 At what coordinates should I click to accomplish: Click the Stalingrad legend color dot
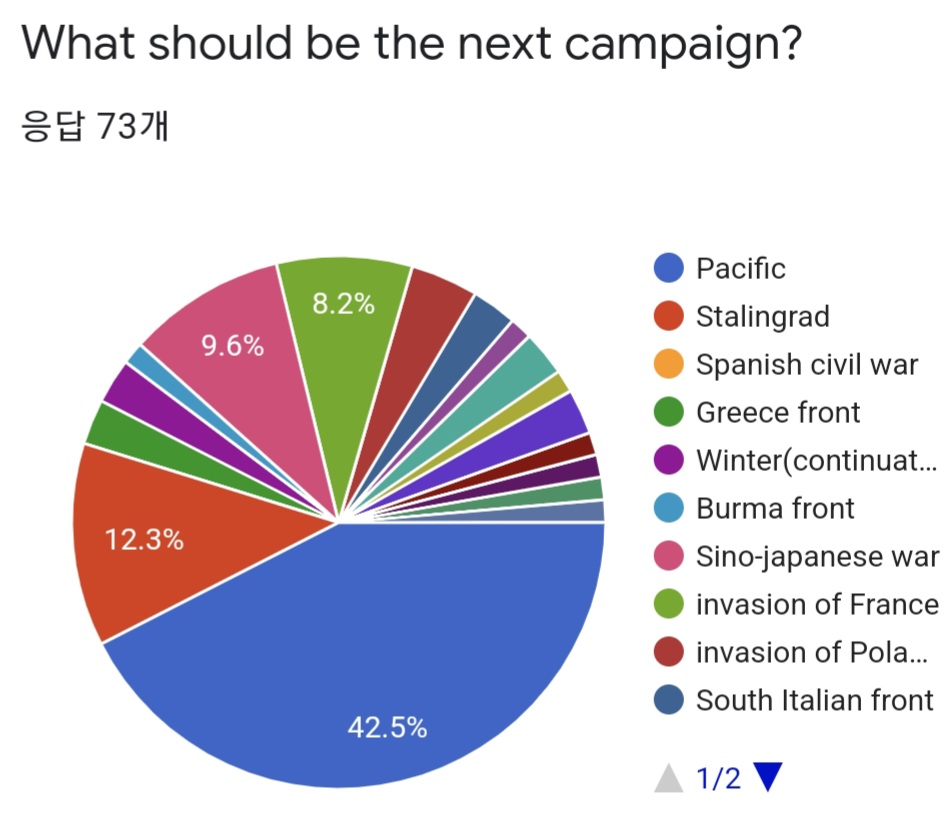coord(669,316)
